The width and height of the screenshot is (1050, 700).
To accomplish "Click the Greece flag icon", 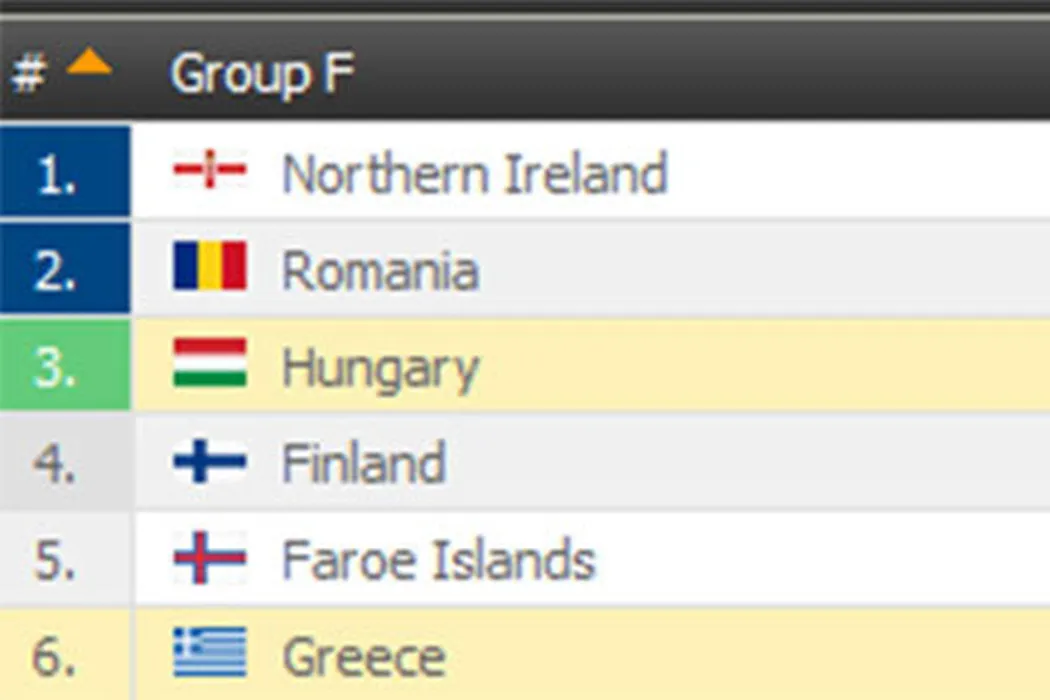I will click(209, 654).
